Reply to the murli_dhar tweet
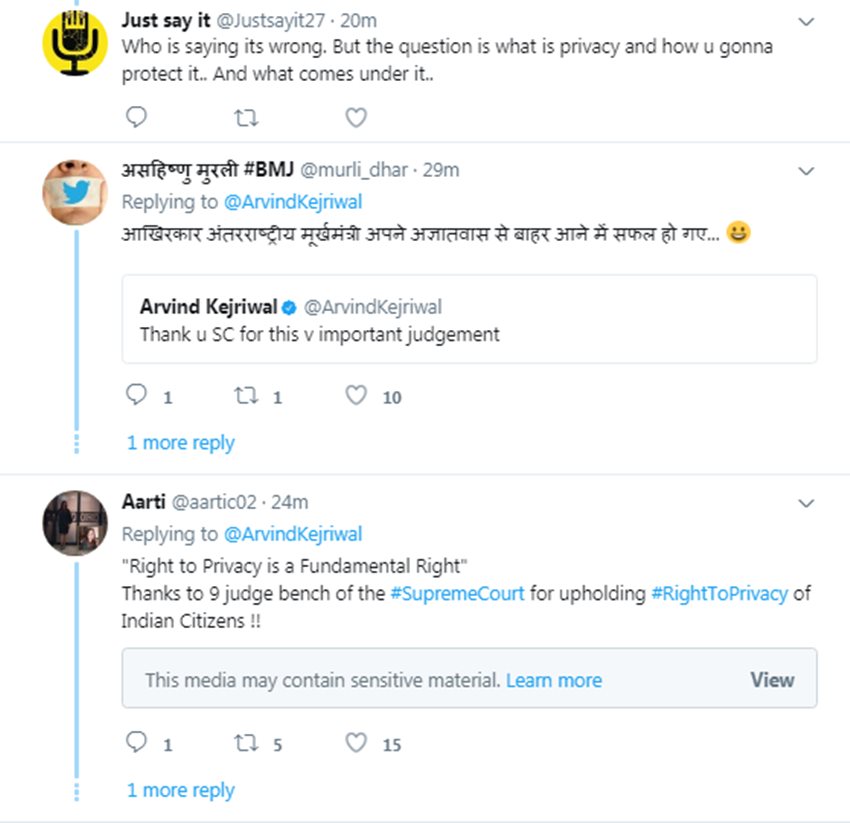This screenshot has width=850, height=823. (137, 396)
